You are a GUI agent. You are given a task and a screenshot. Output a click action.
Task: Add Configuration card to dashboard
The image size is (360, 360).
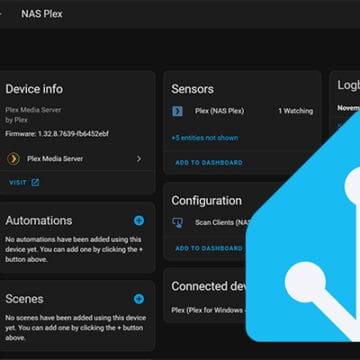click(x=209, y=248)
